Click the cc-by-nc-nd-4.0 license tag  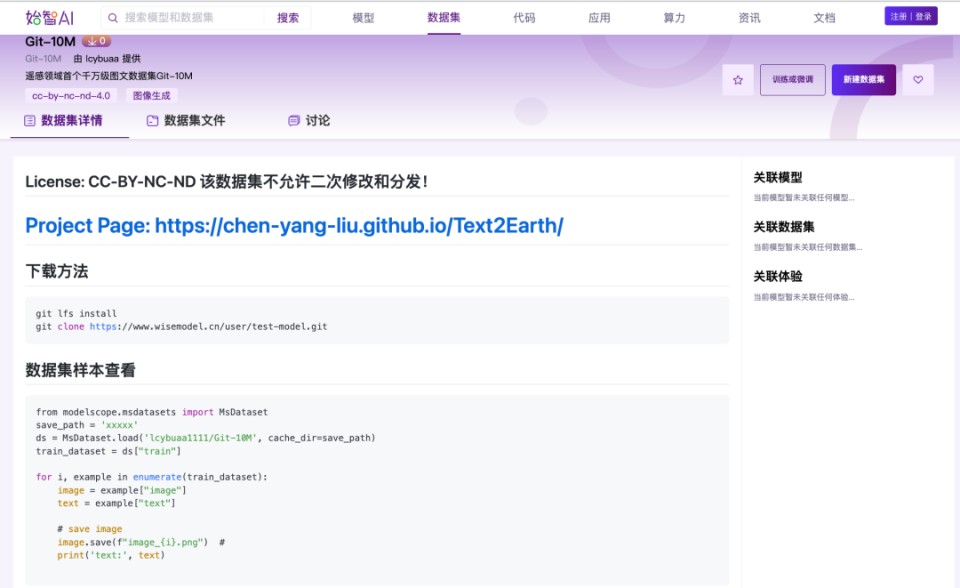coord(71,96)
